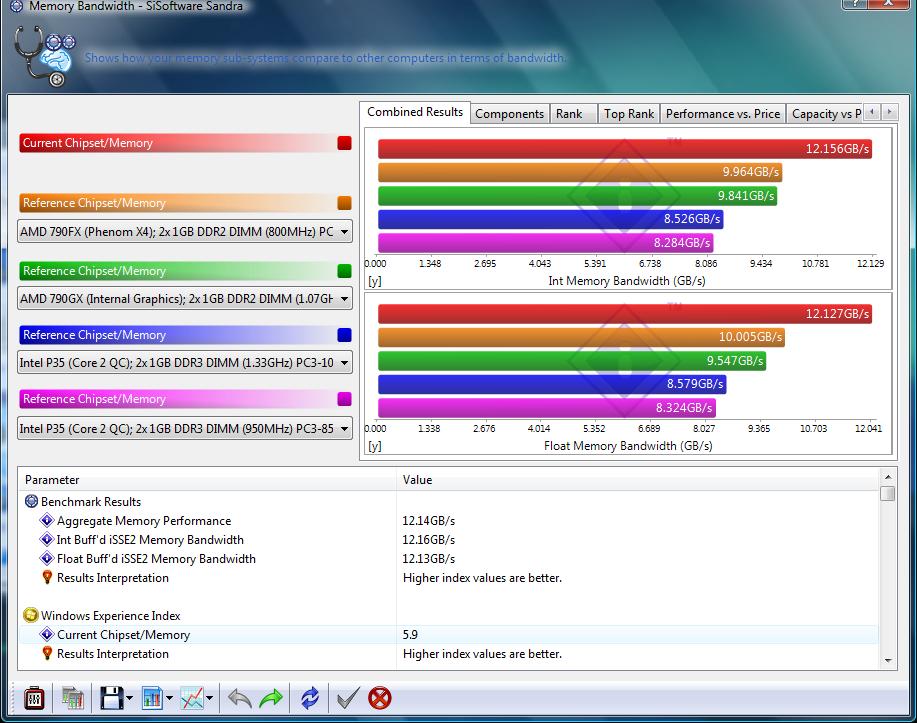917x723 pixels.
Task: Click the Benchmark Results node icon
Action: pos(32,501)
